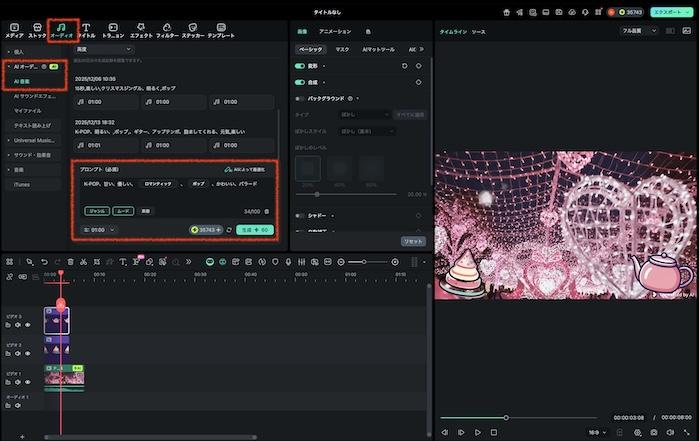Adjust the blur level slider in properties
The width and height of the screenshot is (699, 441).
(x=346, y=194)
